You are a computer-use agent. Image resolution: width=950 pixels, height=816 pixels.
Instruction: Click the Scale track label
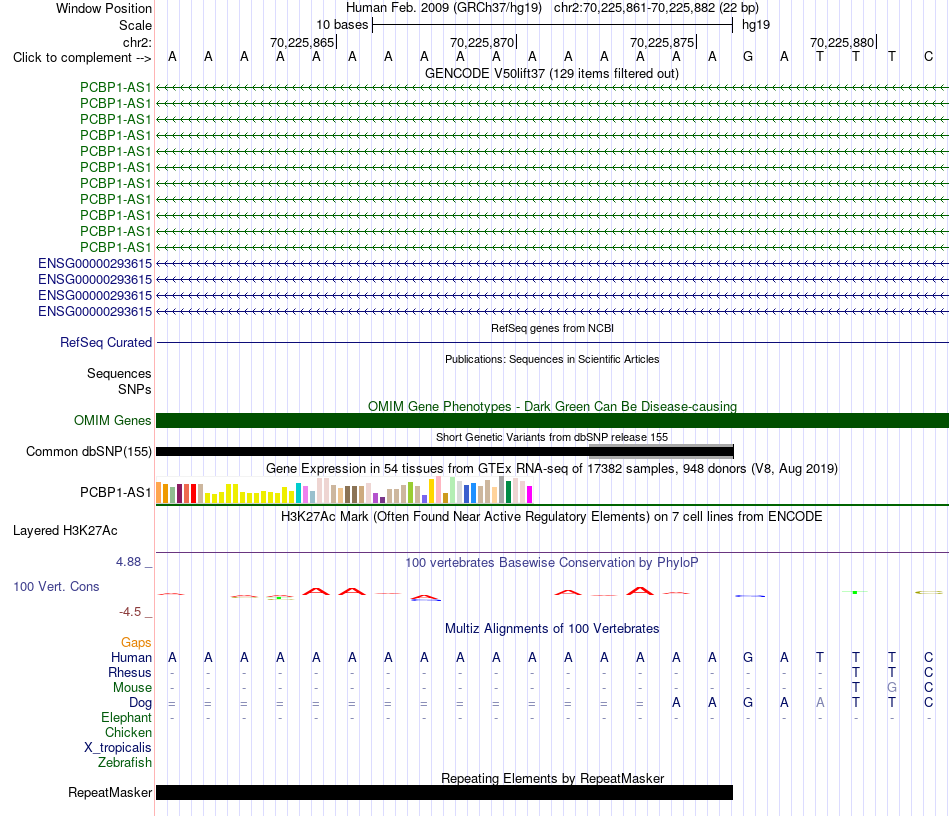click(135, 25)
